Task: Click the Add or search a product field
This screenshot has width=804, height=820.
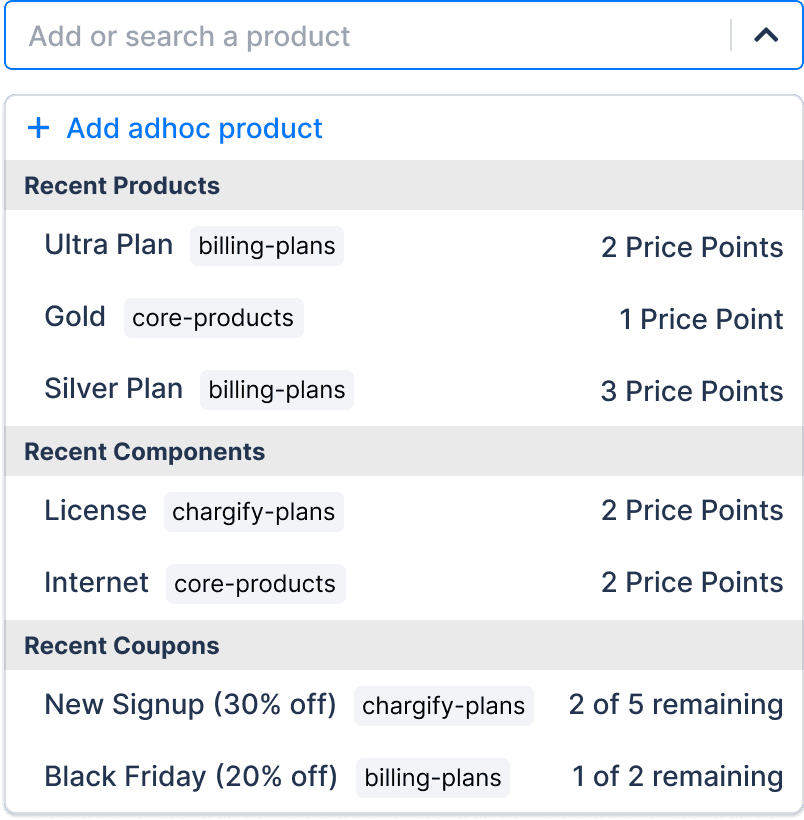Action: point(370,37)
